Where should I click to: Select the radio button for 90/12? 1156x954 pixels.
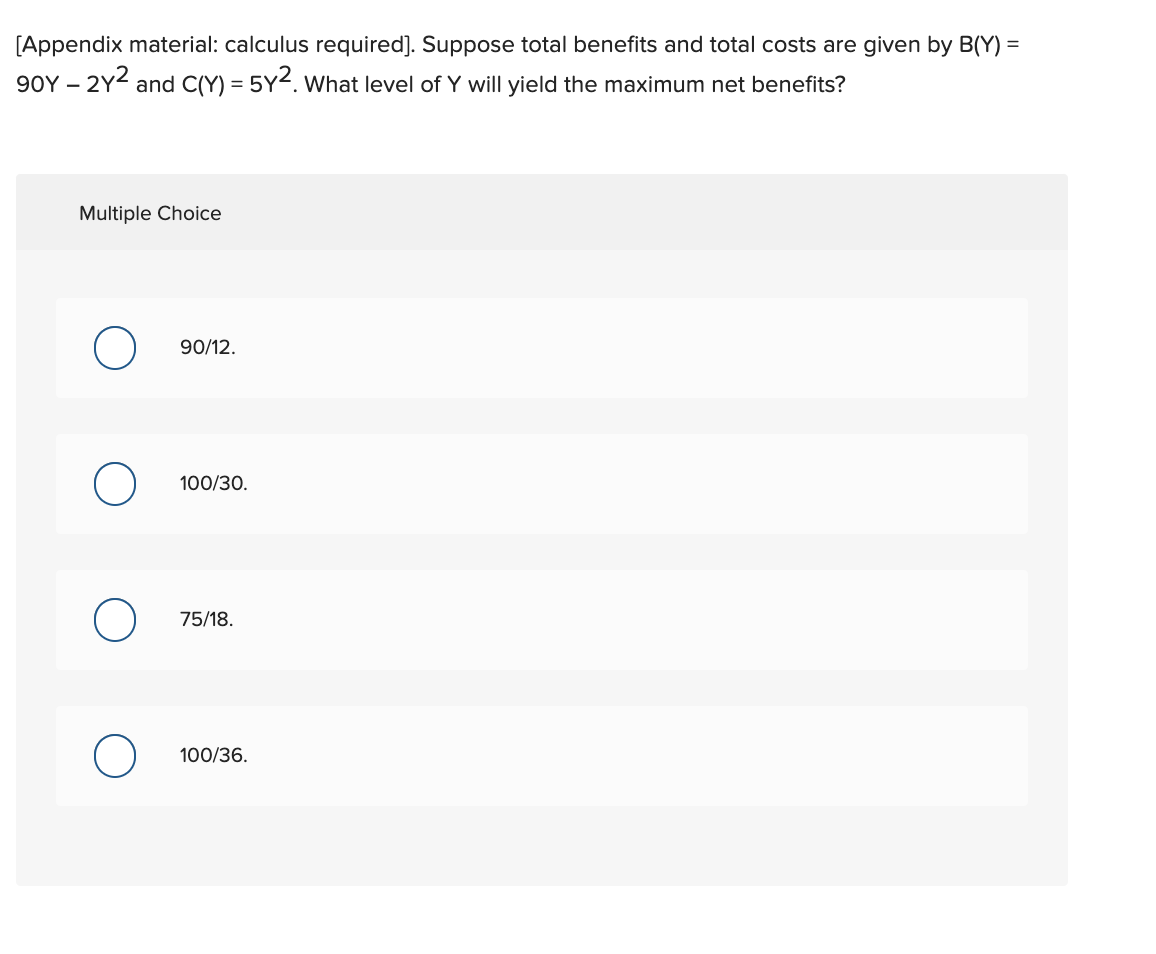(x=116, y=348)
